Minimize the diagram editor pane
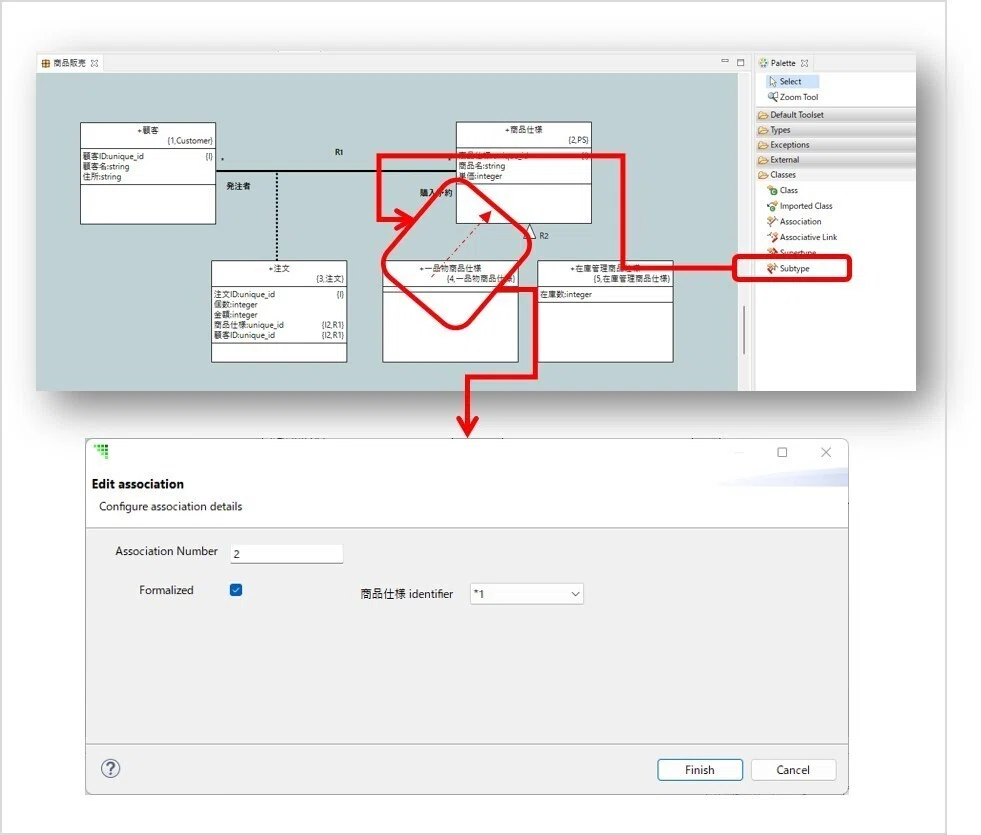 724,61
